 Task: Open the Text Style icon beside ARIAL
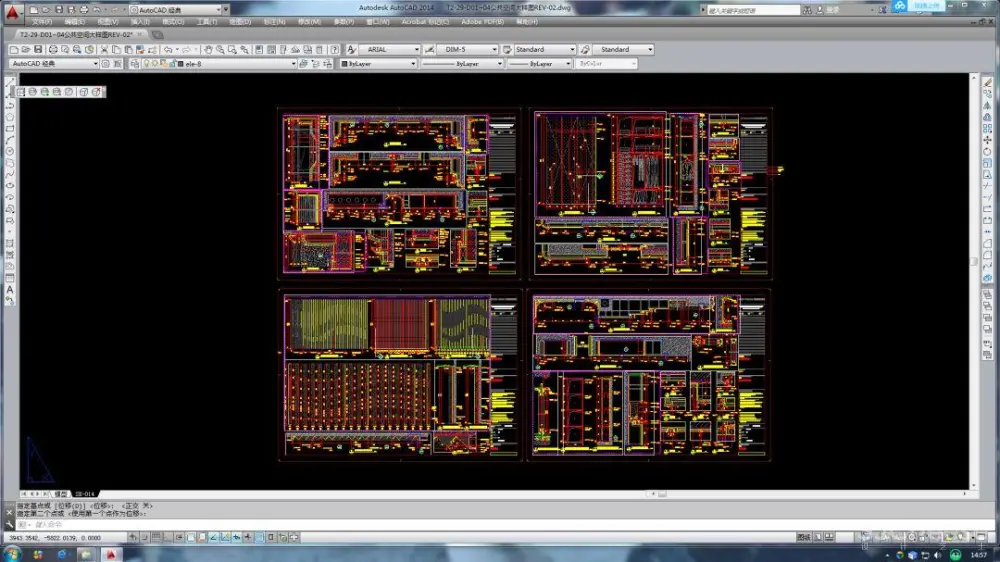pos(352,49)
